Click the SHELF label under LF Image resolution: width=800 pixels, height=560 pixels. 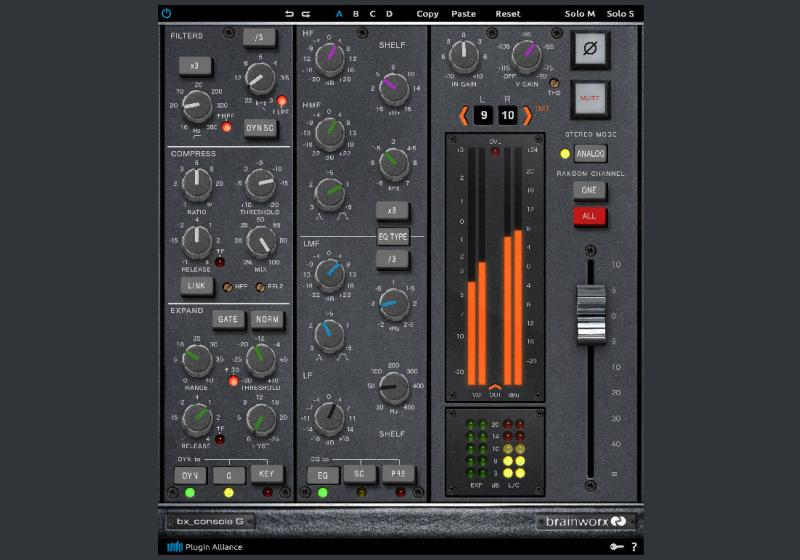[x=392, y=434]
